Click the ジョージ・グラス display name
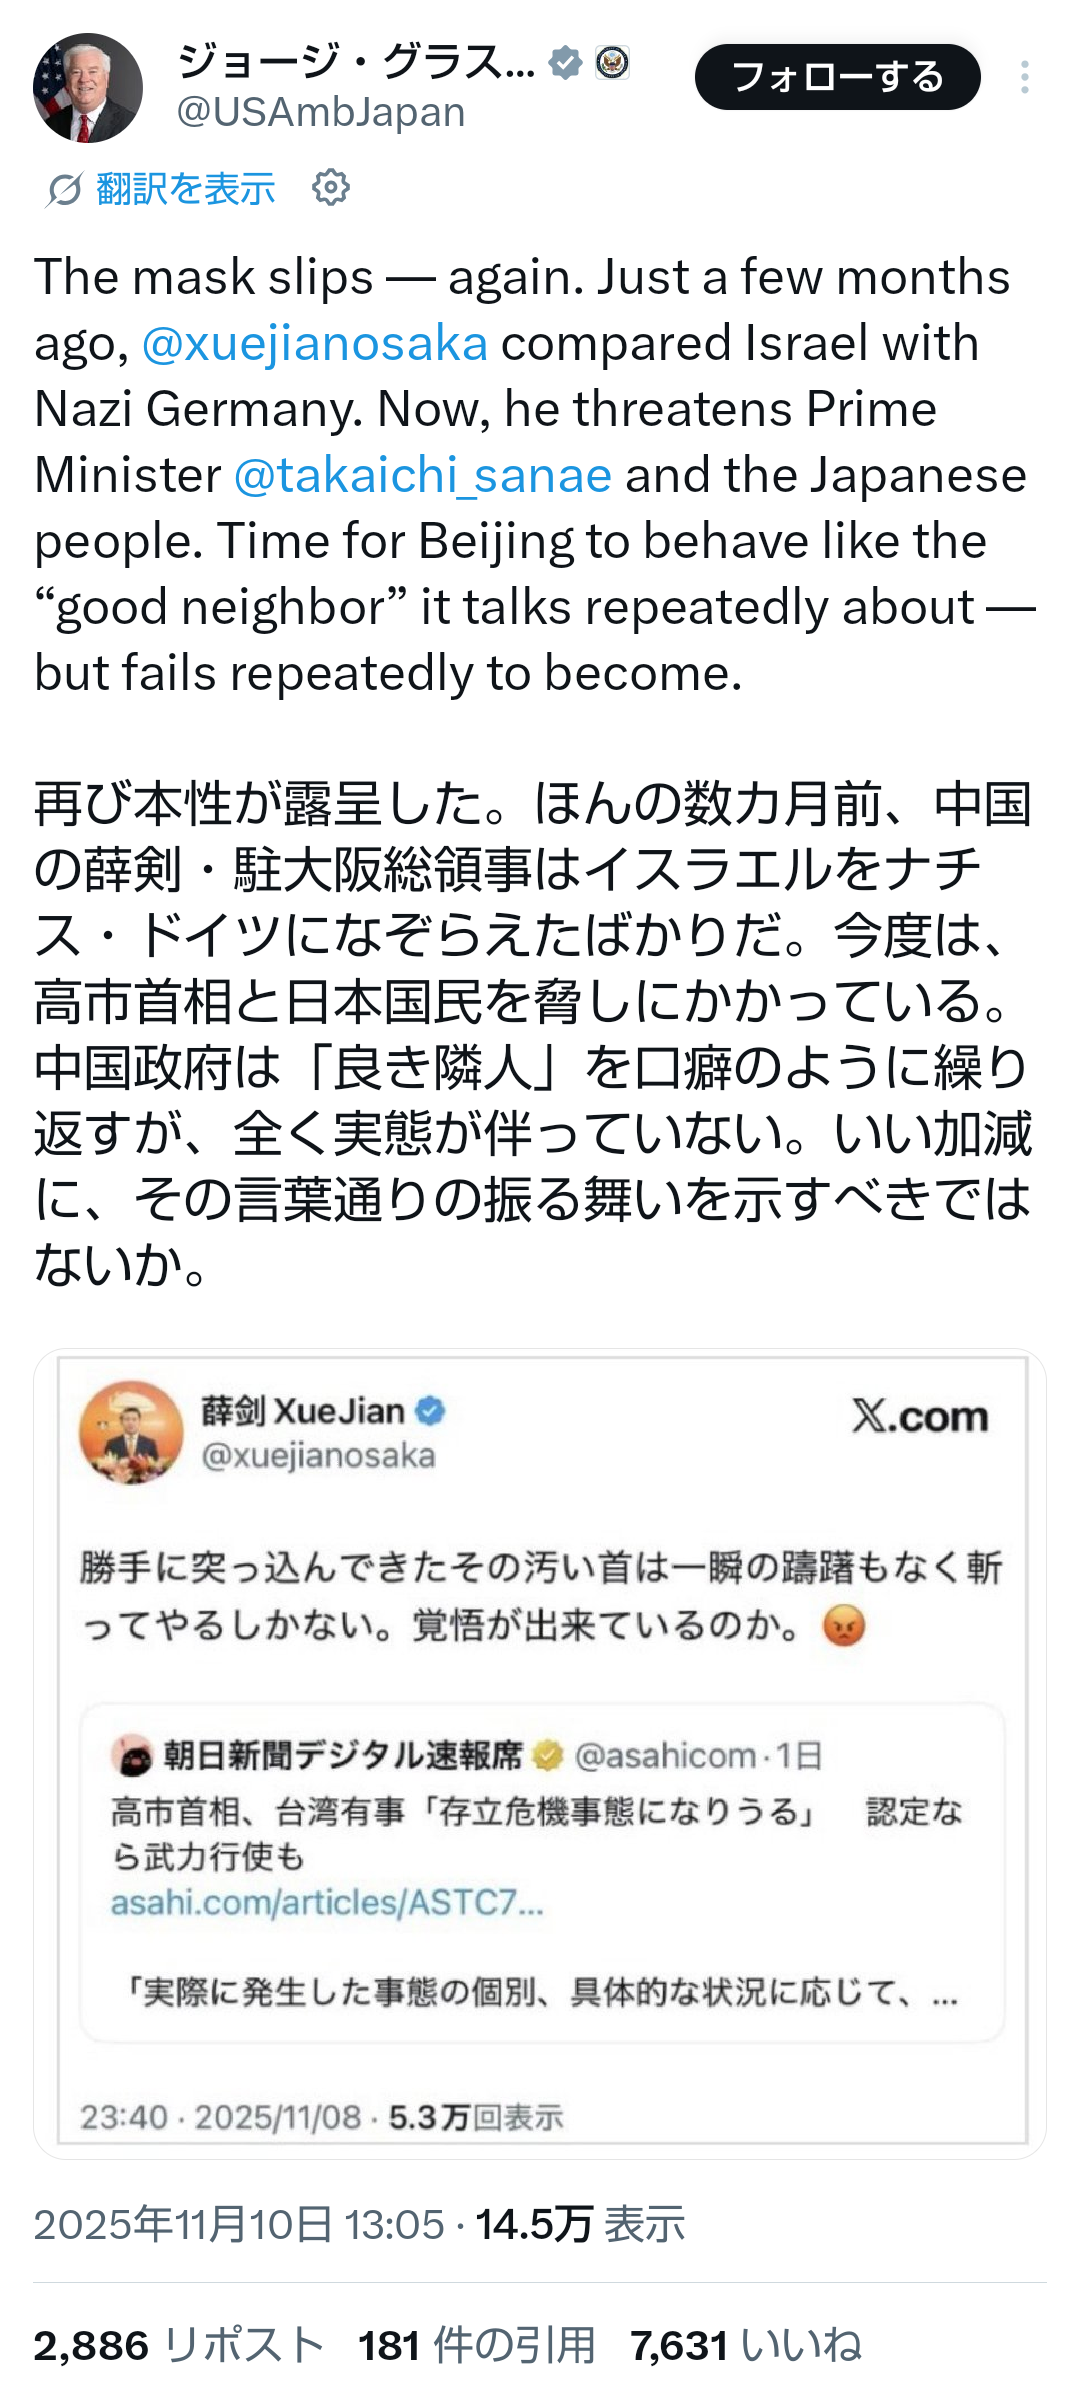The width and height of the screenshot is (1080, 2404). [355, 63]
